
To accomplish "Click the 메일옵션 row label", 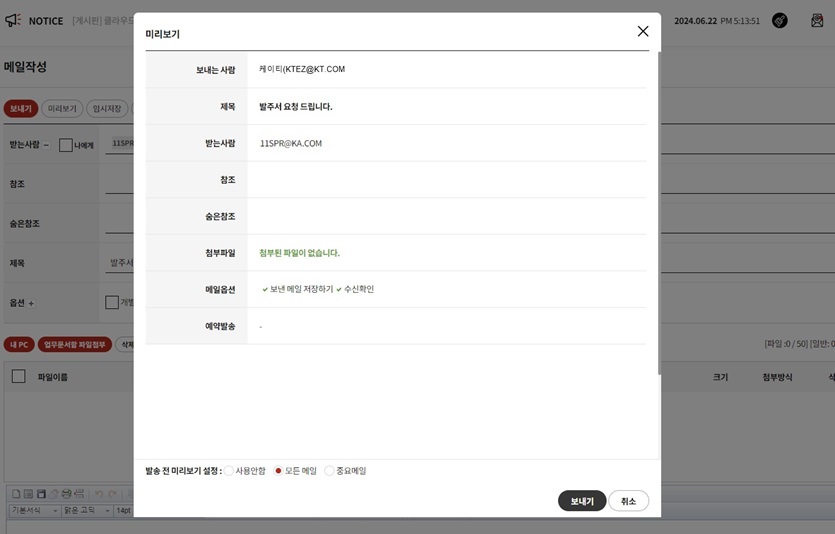I will [220, 290].
